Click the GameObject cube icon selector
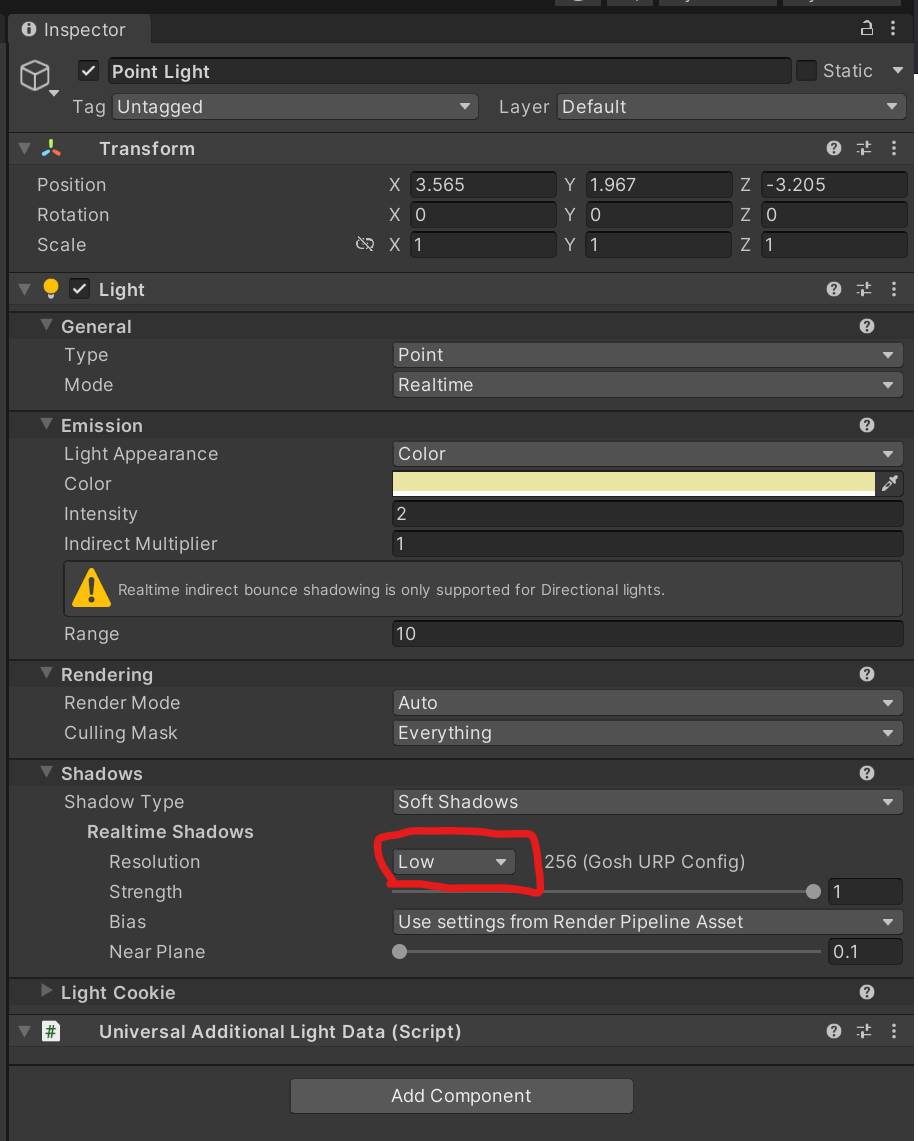 click(35, 76)
